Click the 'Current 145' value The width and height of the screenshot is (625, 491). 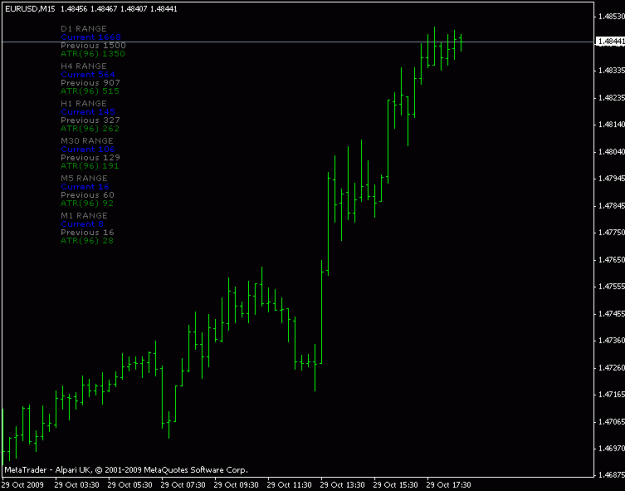(x=88, y=112)
